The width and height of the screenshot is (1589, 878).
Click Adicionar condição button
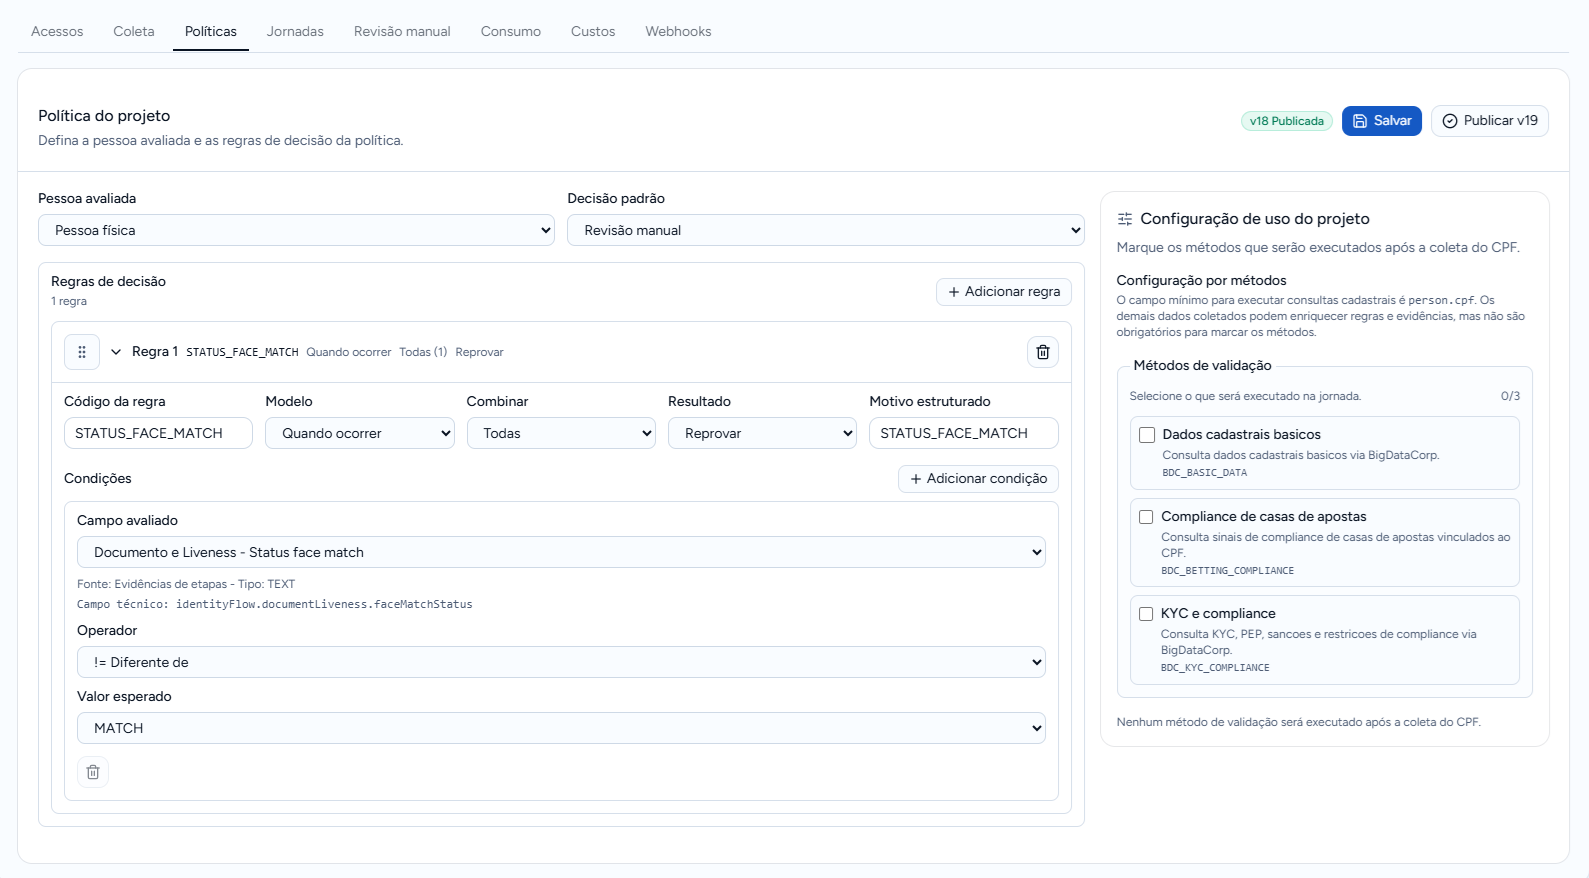click(x=978, y=479)
